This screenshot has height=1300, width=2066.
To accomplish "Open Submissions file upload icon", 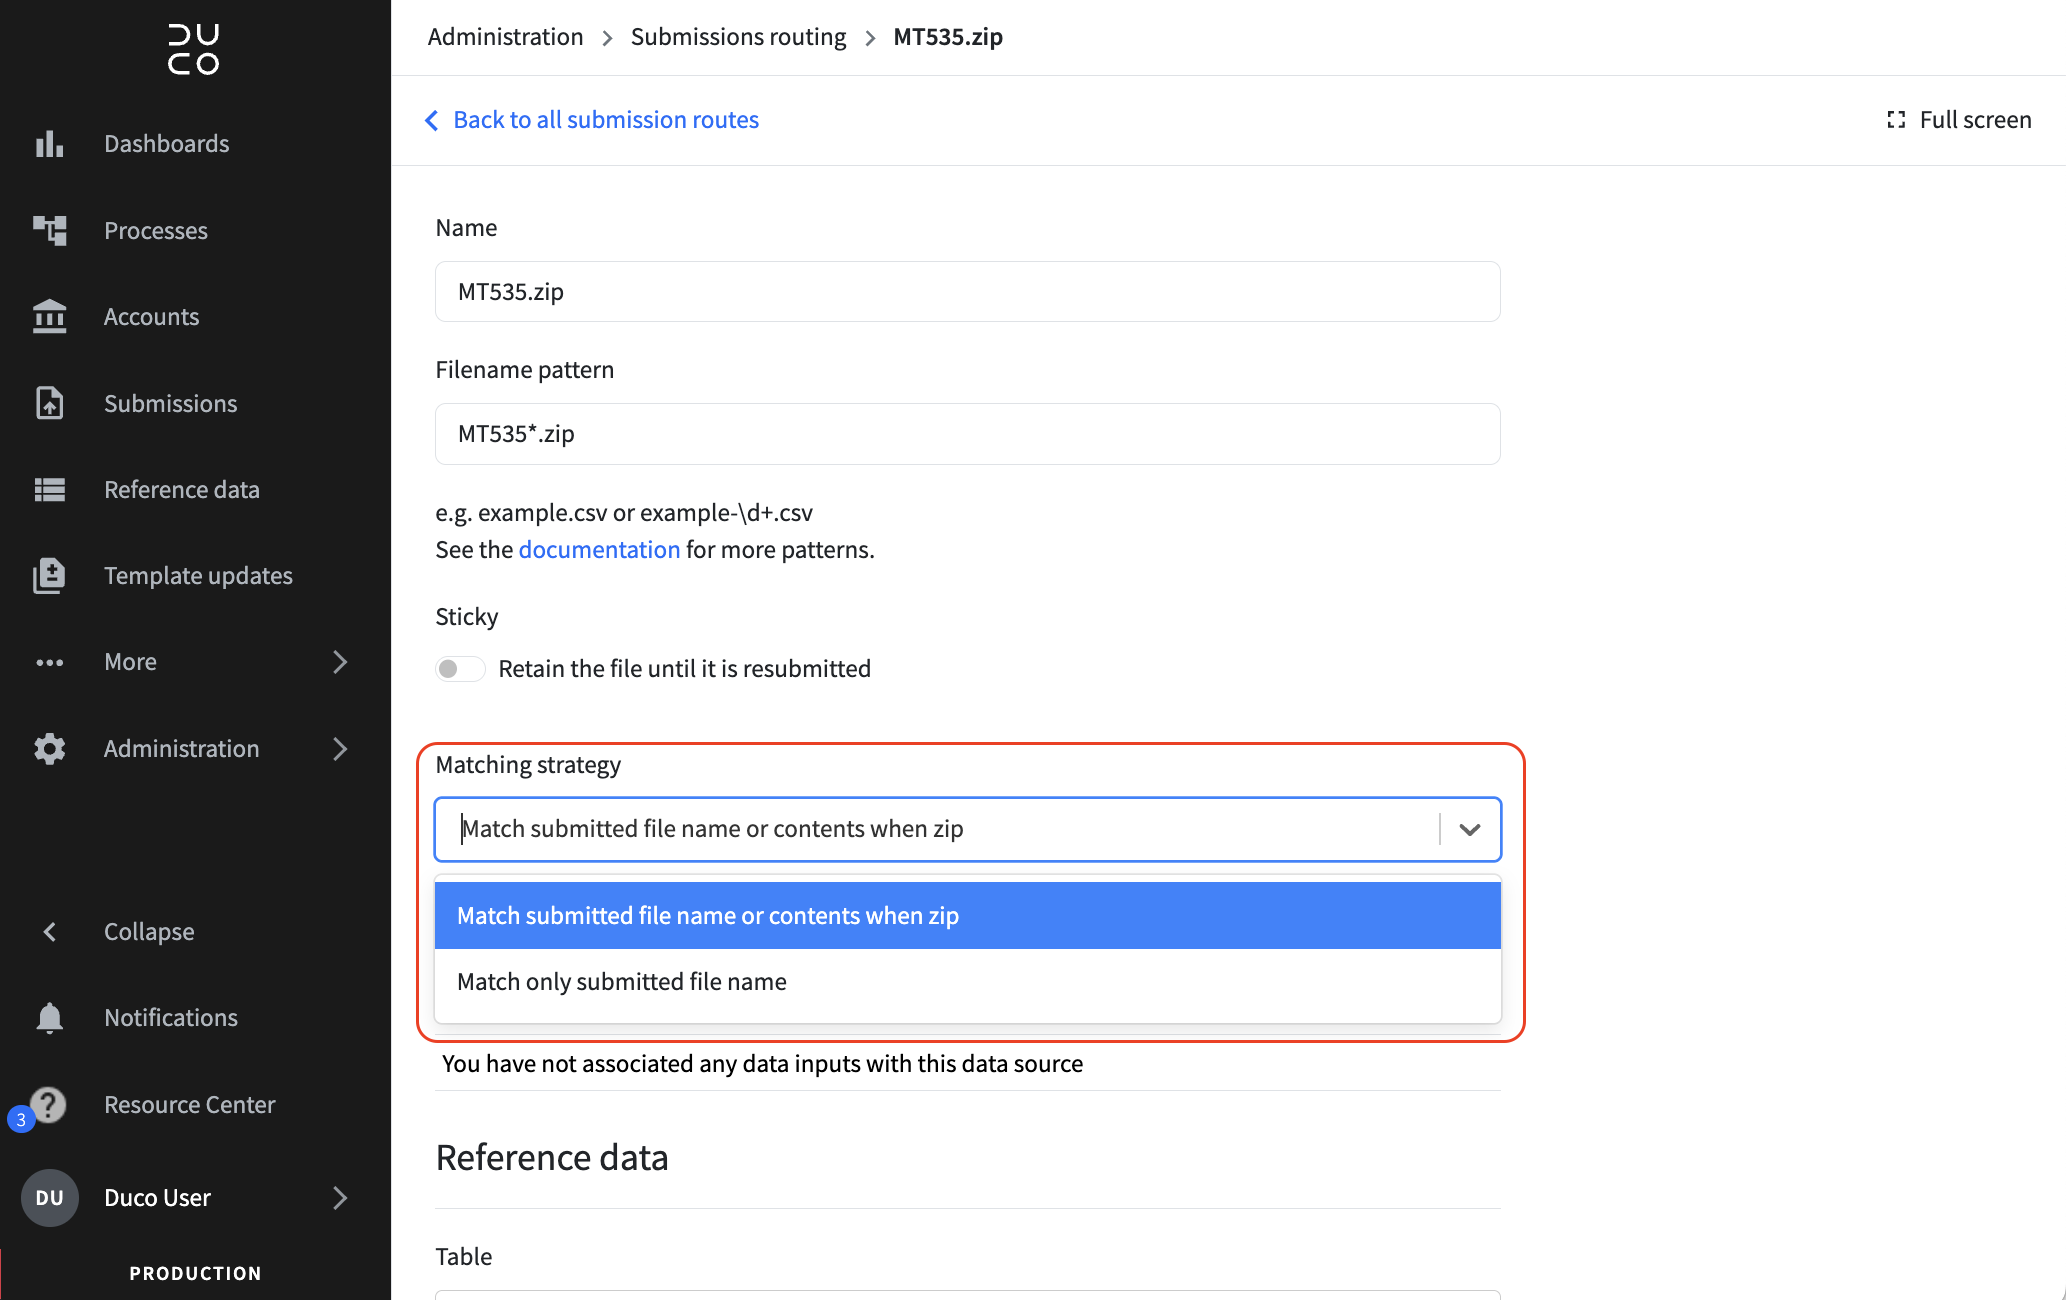I will click(49, 403).
